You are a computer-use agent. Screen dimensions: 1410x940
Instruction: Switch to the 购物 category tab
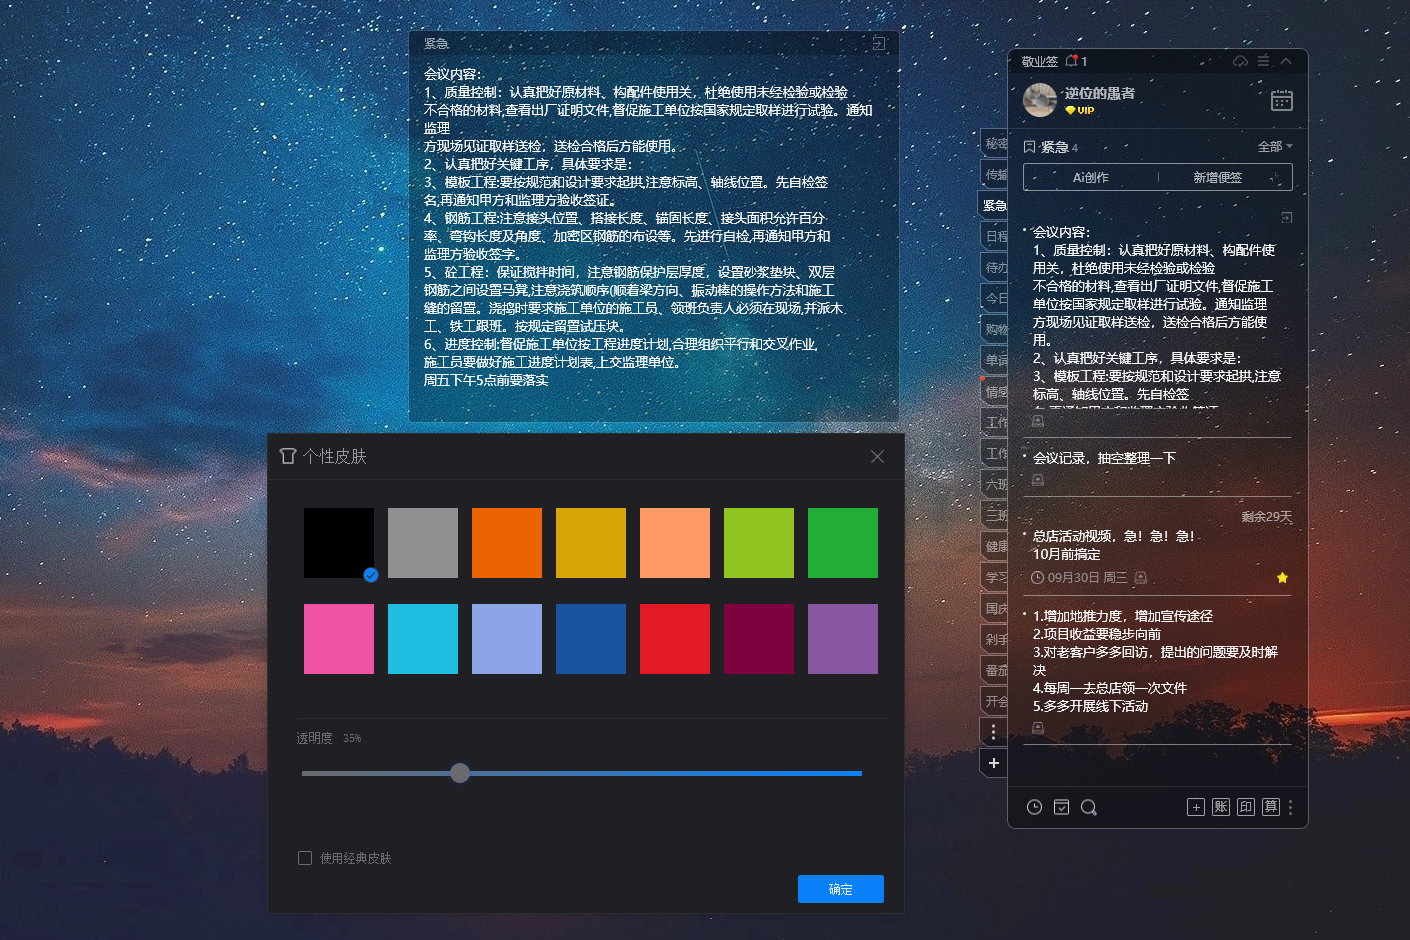point(994,329)
